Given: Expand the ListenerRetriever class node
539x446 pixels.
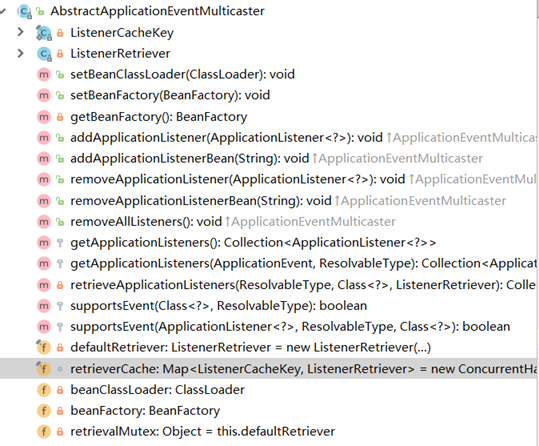Looking at the screenshot, I should coord(21,53).
